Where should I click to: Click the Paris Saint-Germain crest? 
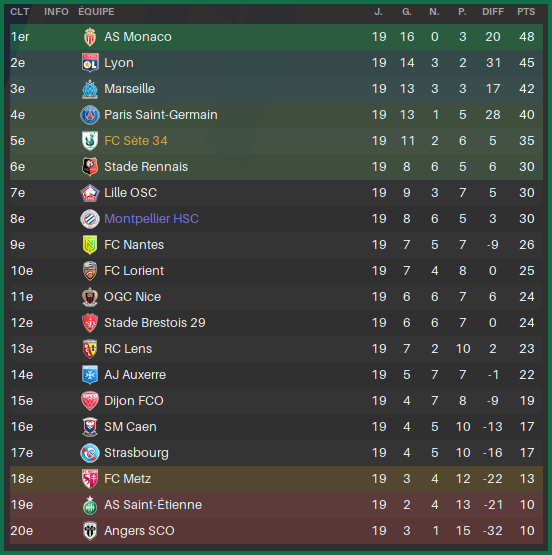tap(90, 115)
